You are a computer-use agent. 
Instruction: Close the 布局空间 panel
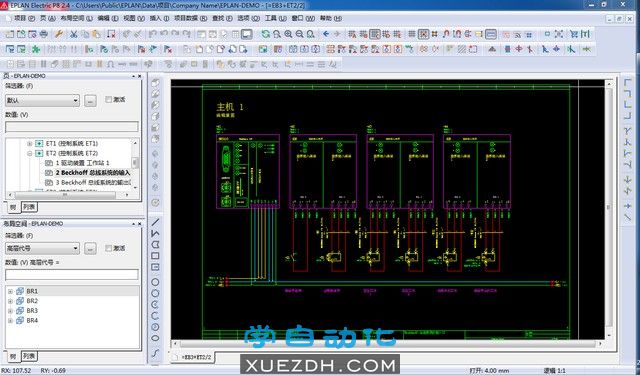click(x=140, y=224)
